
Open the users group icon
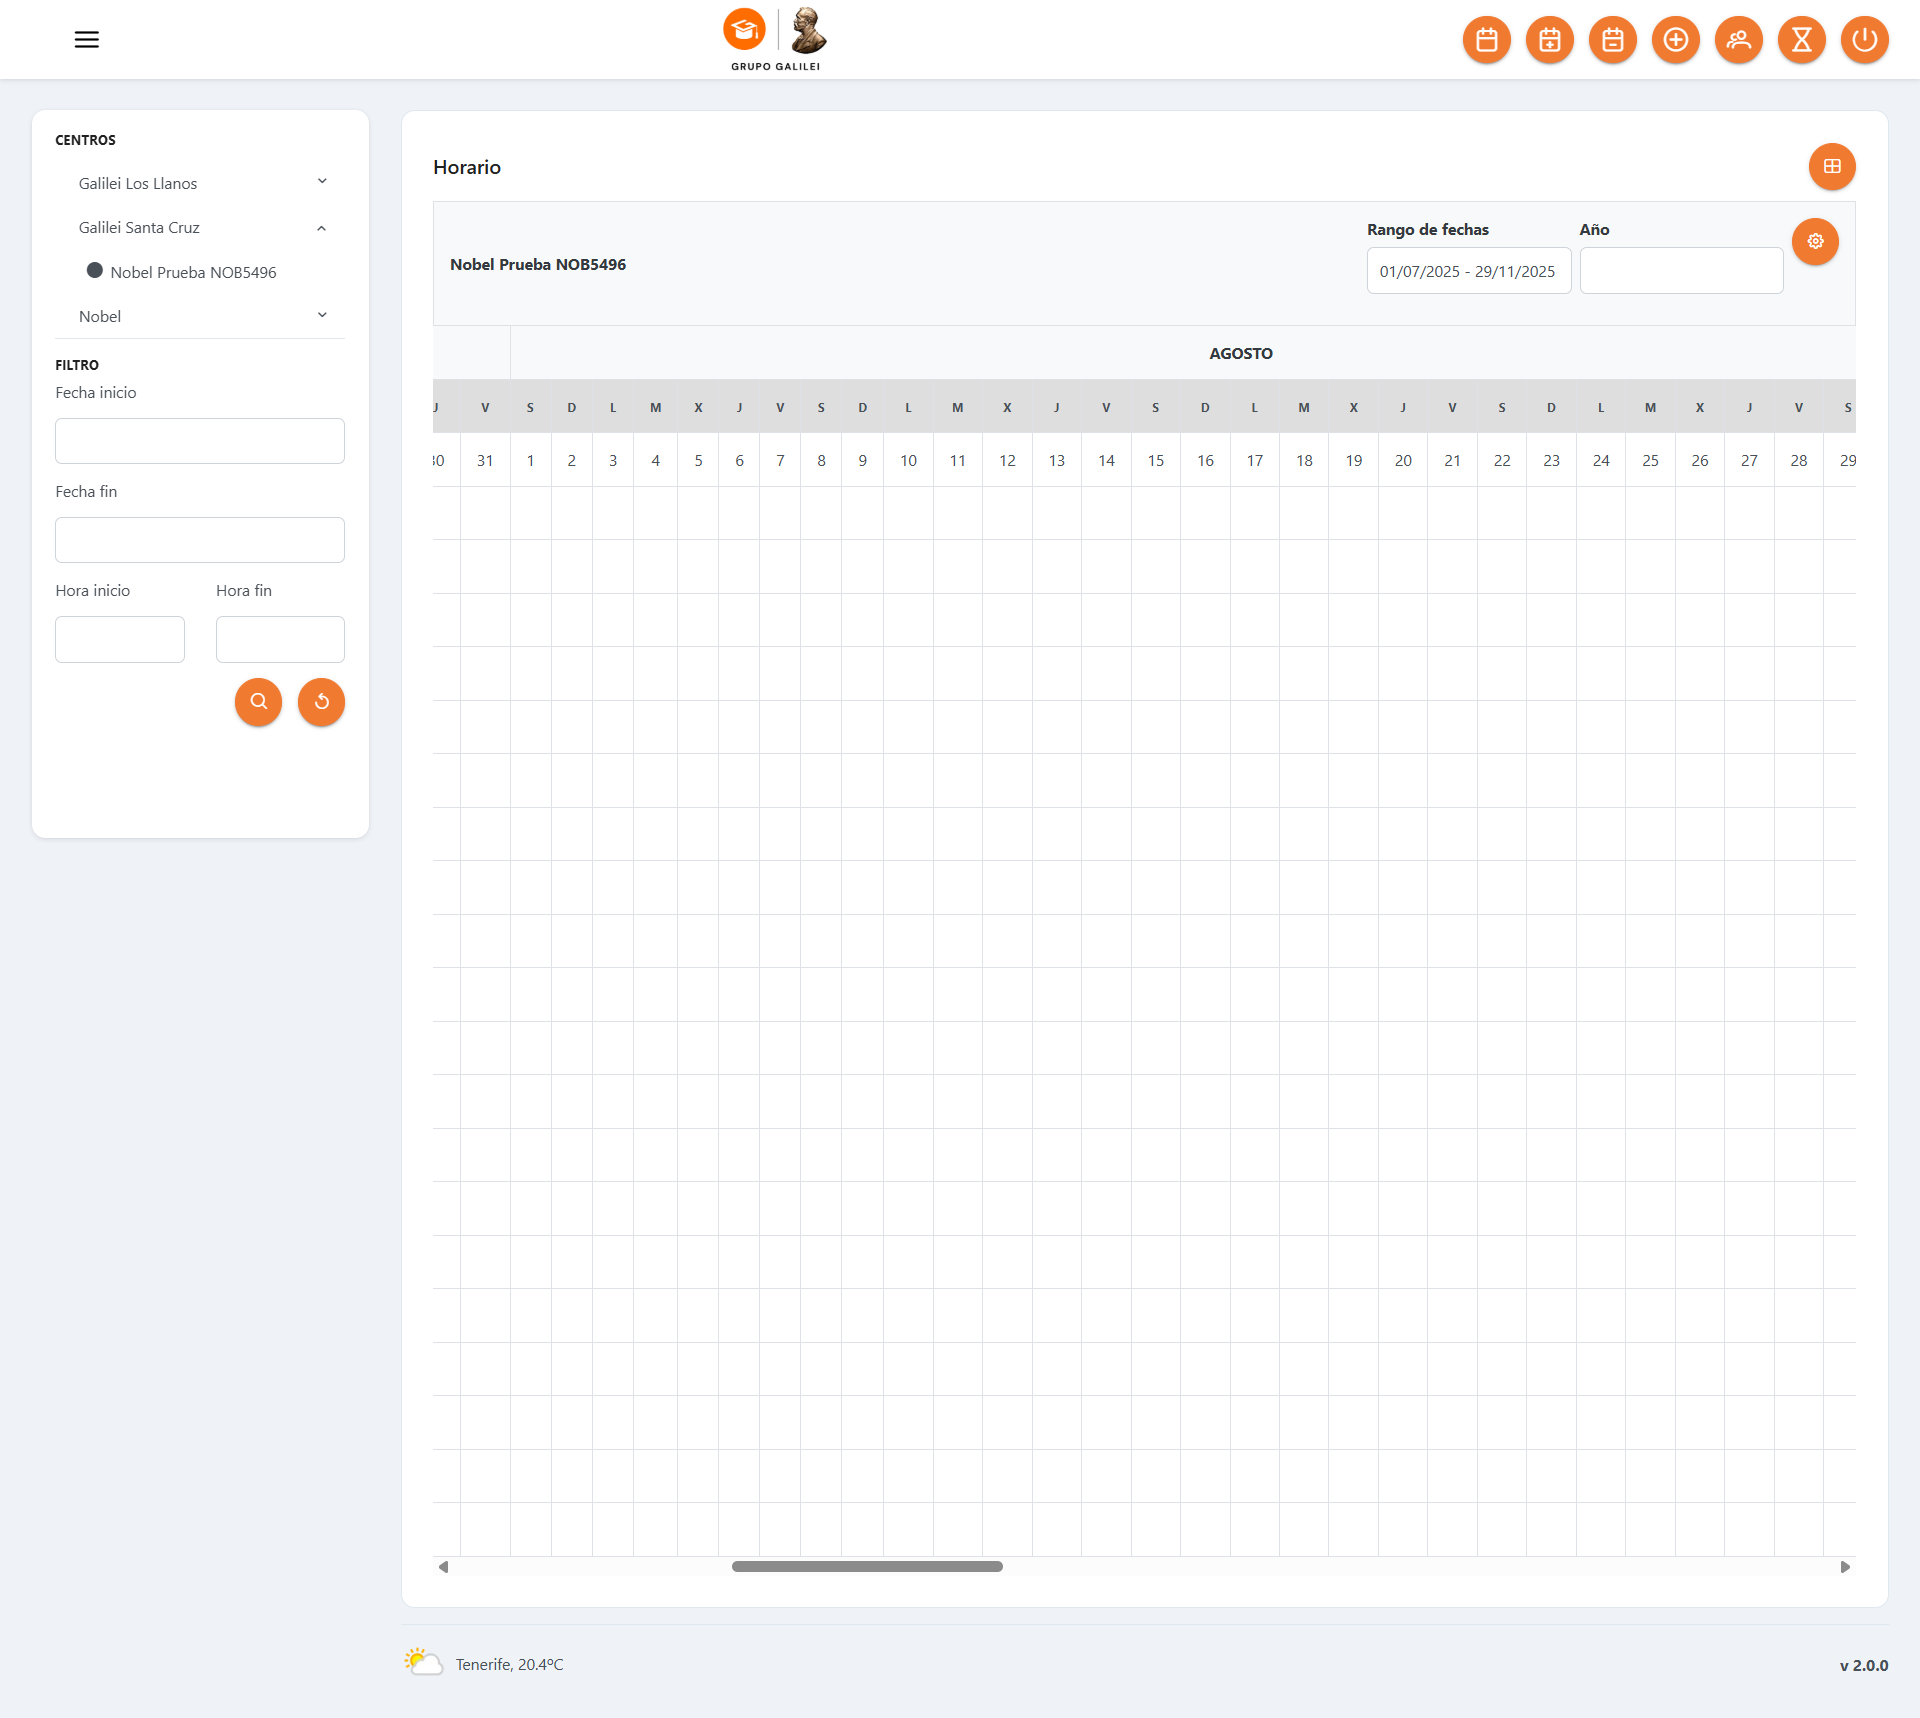point(1739,40)
